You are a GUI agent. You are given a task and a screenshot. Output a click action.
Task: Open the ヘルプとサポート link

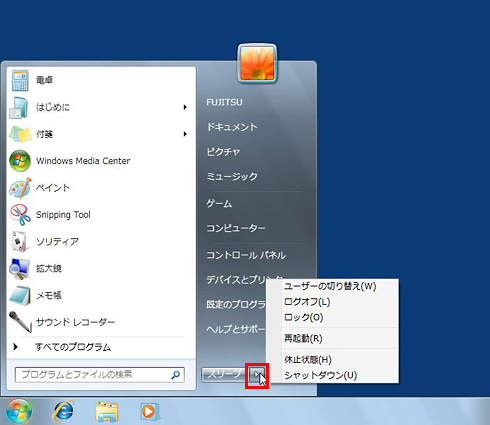coord(236,329)
